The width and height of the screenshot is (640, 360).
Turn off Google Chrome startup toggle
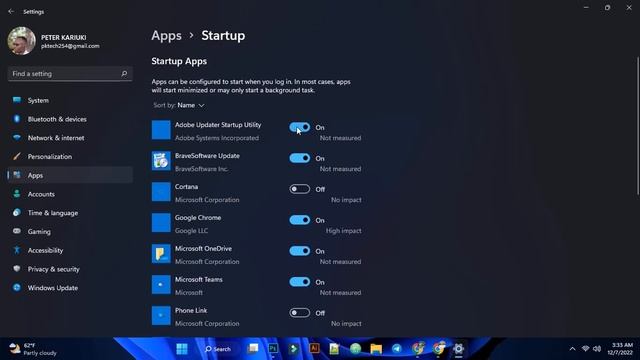[300, 220]
